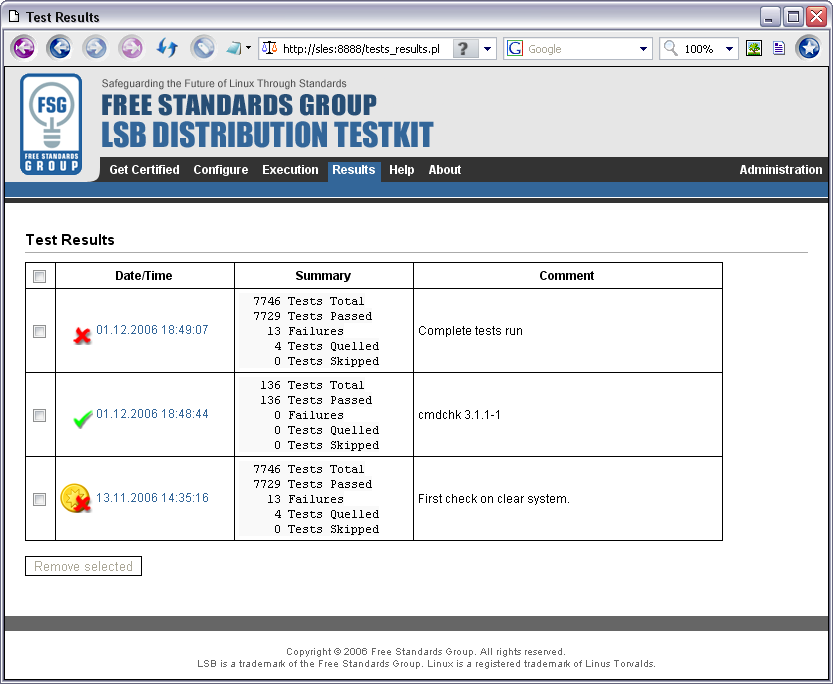Image resolution: width=833 pixels, height=684 pixels.
Task: Click inside the Google search field
Action: point(580,49)
